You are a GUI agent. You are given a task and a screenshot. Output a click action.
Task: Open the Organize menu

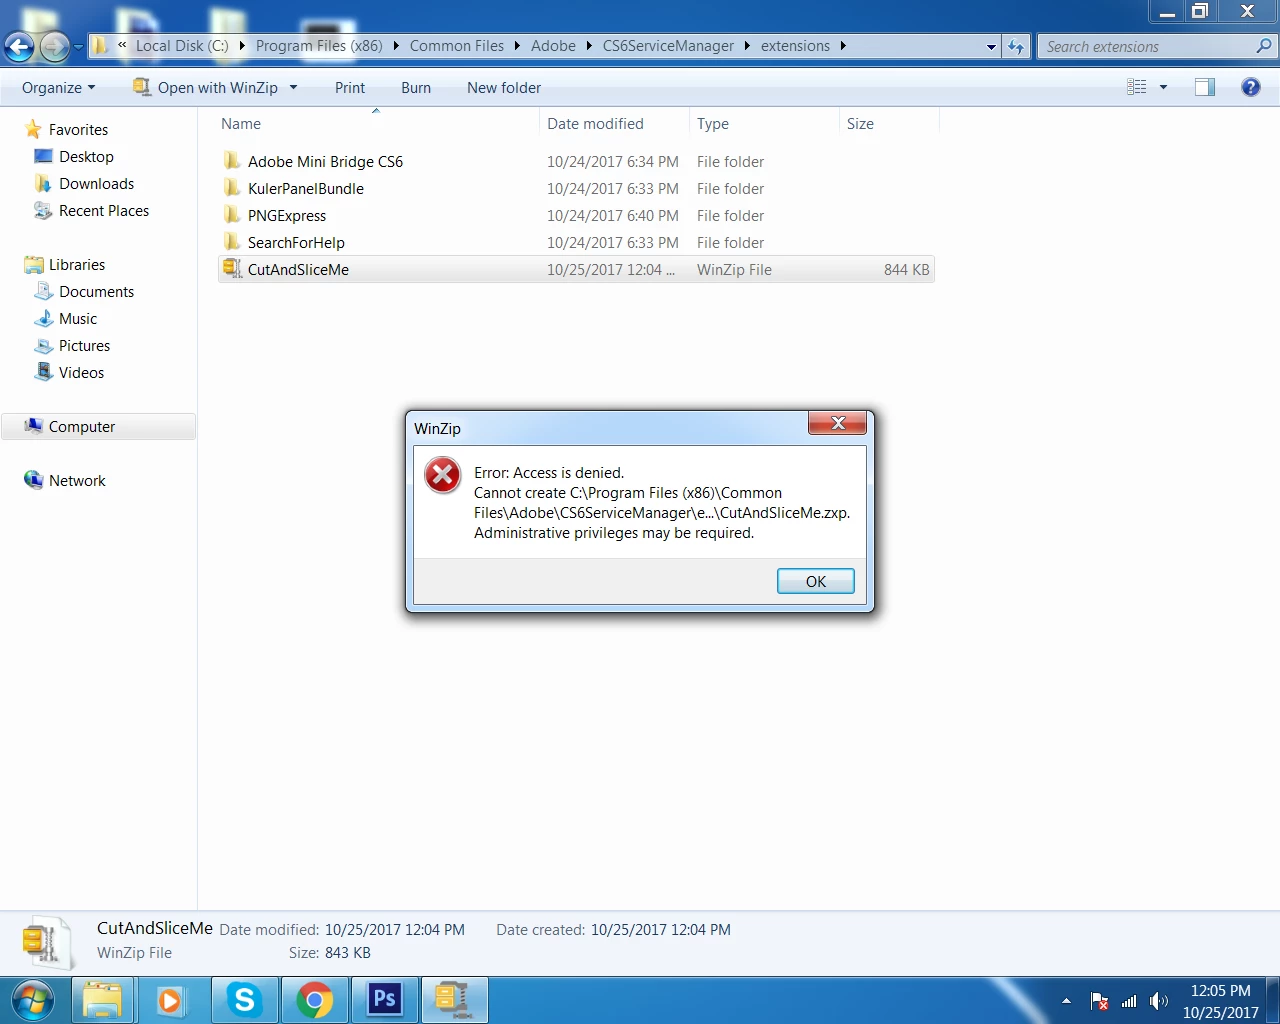pos(59,88)
